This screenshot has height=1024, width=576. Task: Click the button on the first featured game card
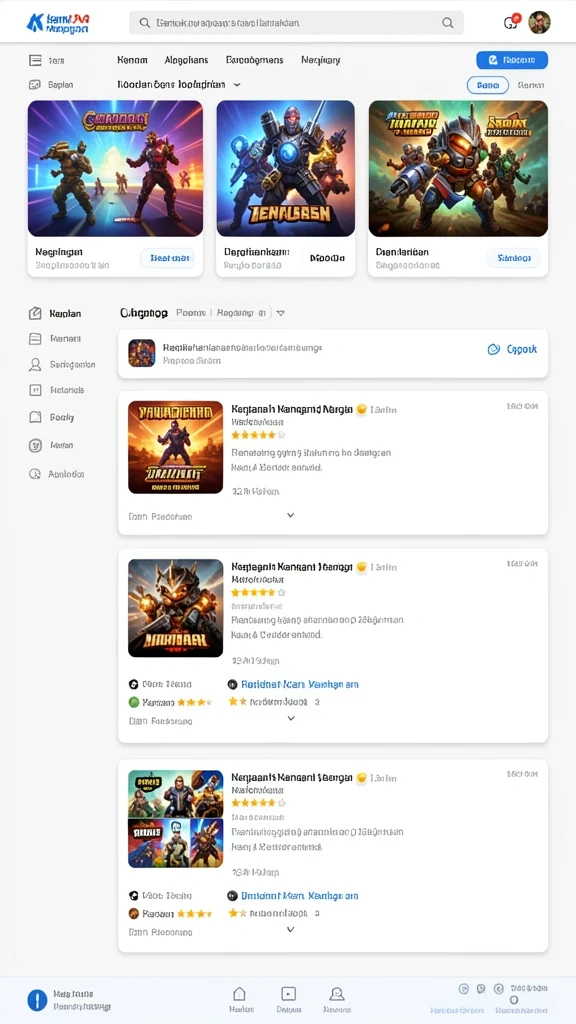coord(168,258)
